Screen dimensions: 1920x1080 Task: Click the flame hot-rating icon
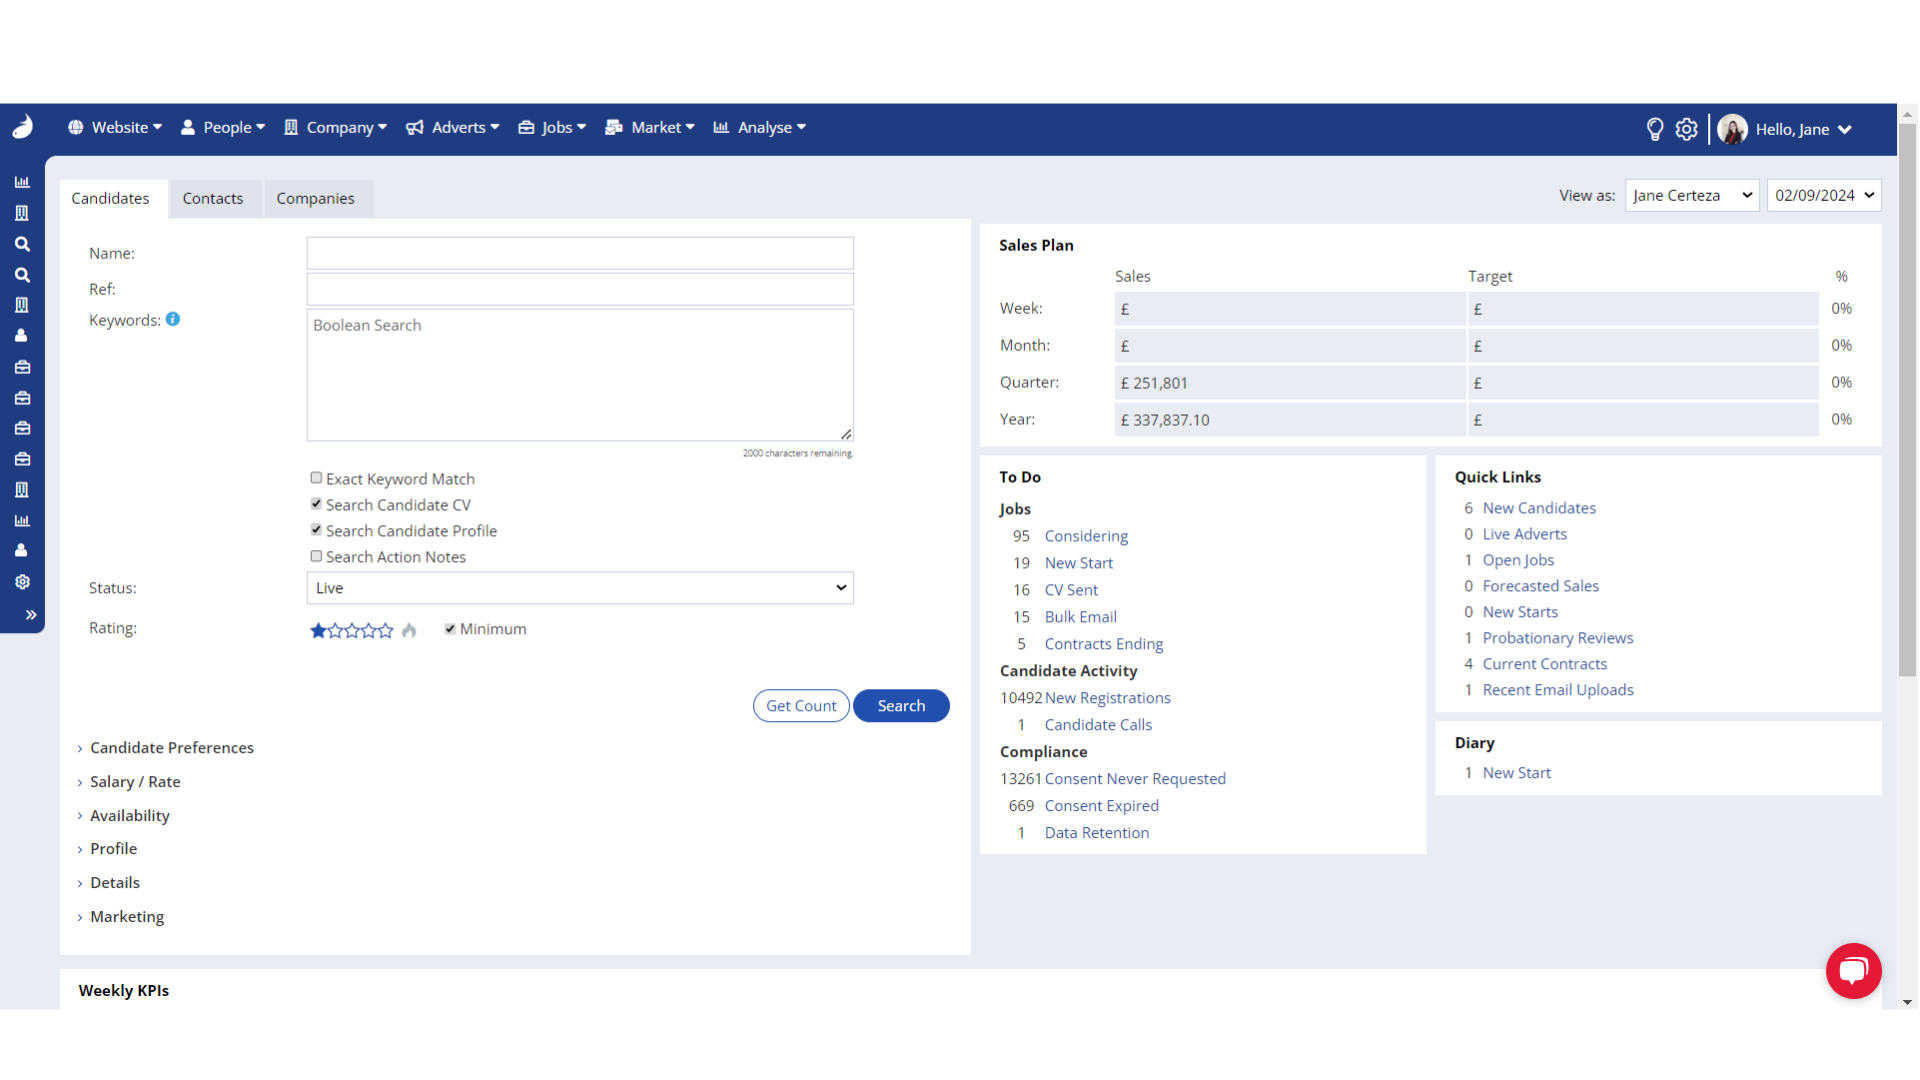pos(409,630)
